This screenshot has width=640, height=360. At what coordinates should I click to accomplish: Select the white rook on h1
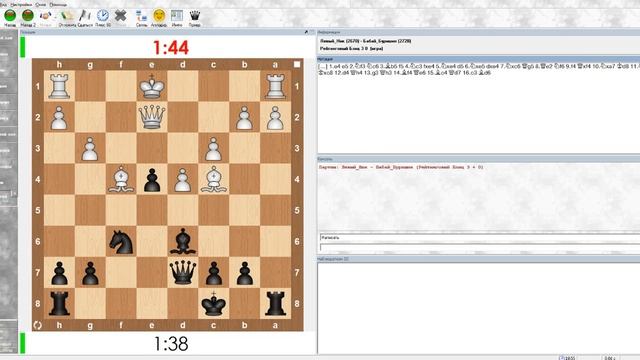pyautogui.click(x=59, y=86)
